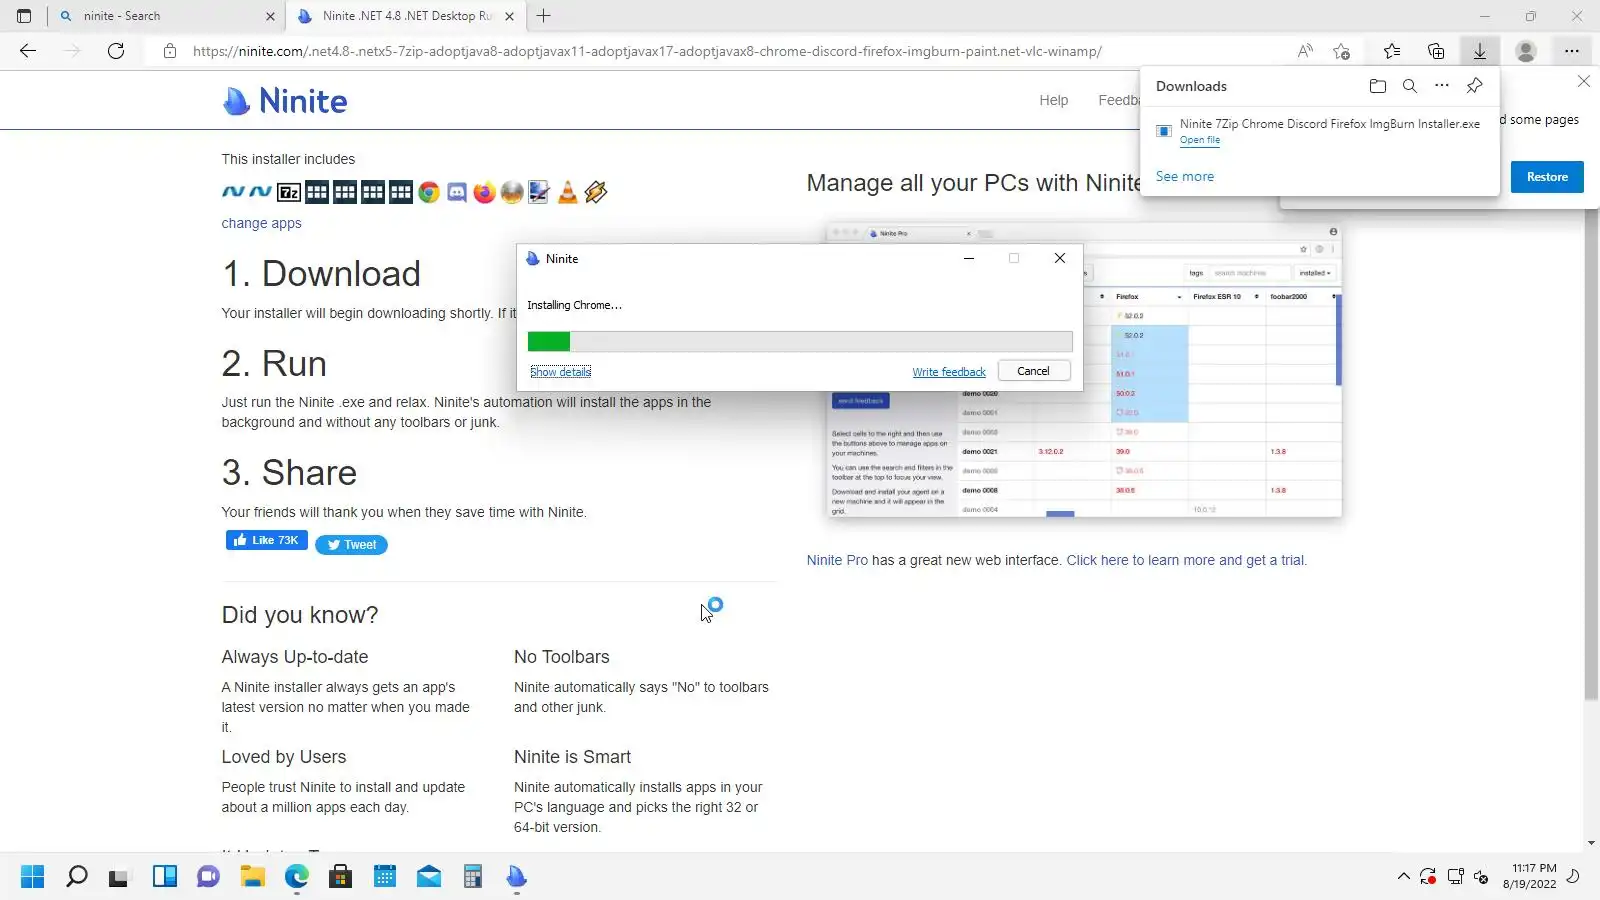This screenshot has height=900, width=1600.
Task: Click the Chrome icon in installer list
Action: [x=429, y=192]
